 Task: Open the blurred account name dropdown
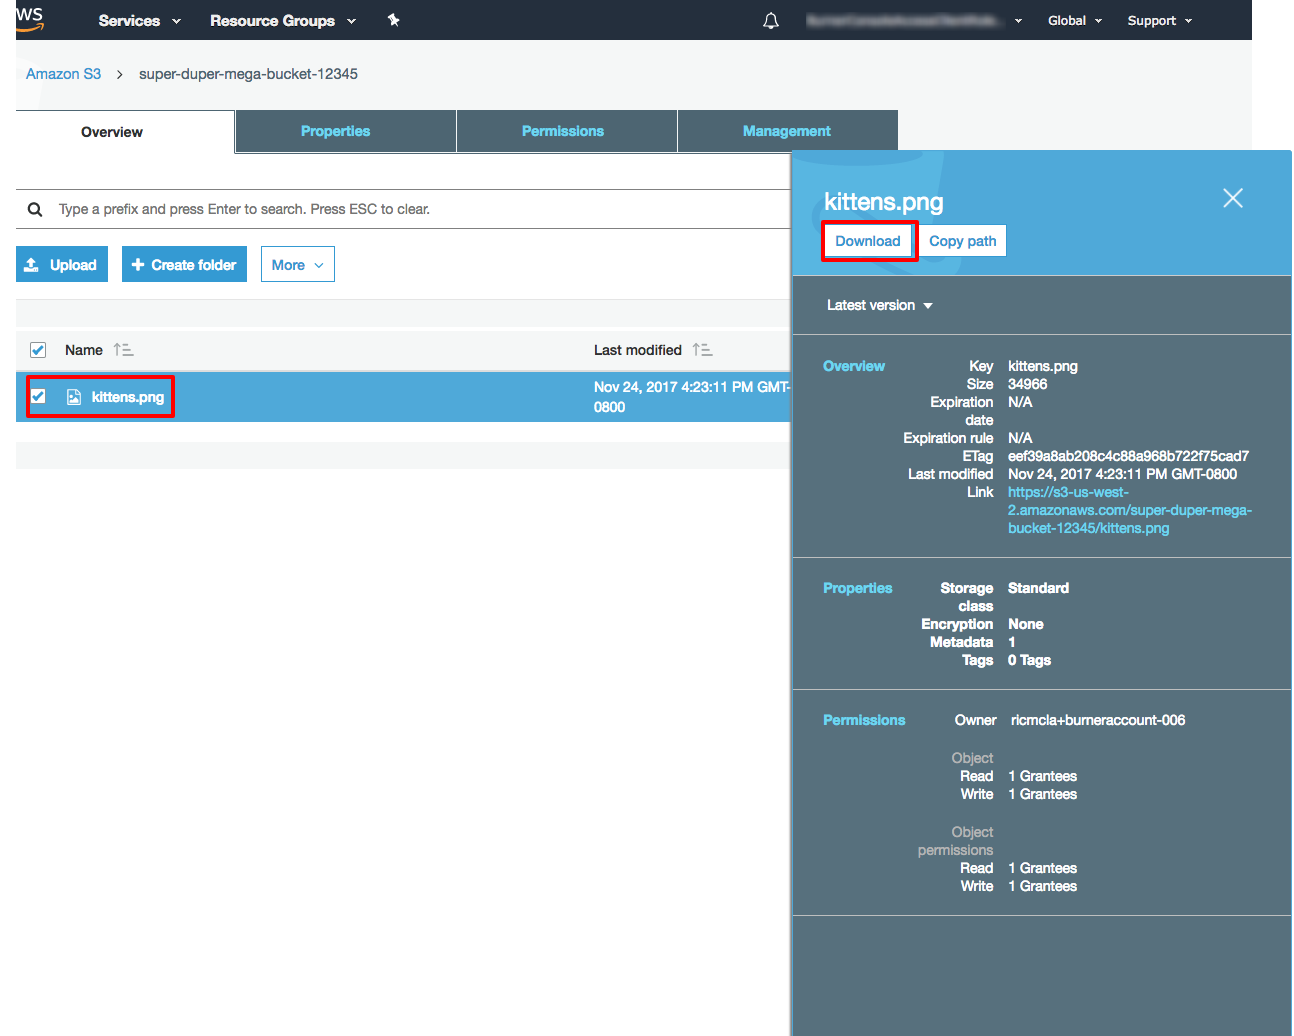coord(914,20)
